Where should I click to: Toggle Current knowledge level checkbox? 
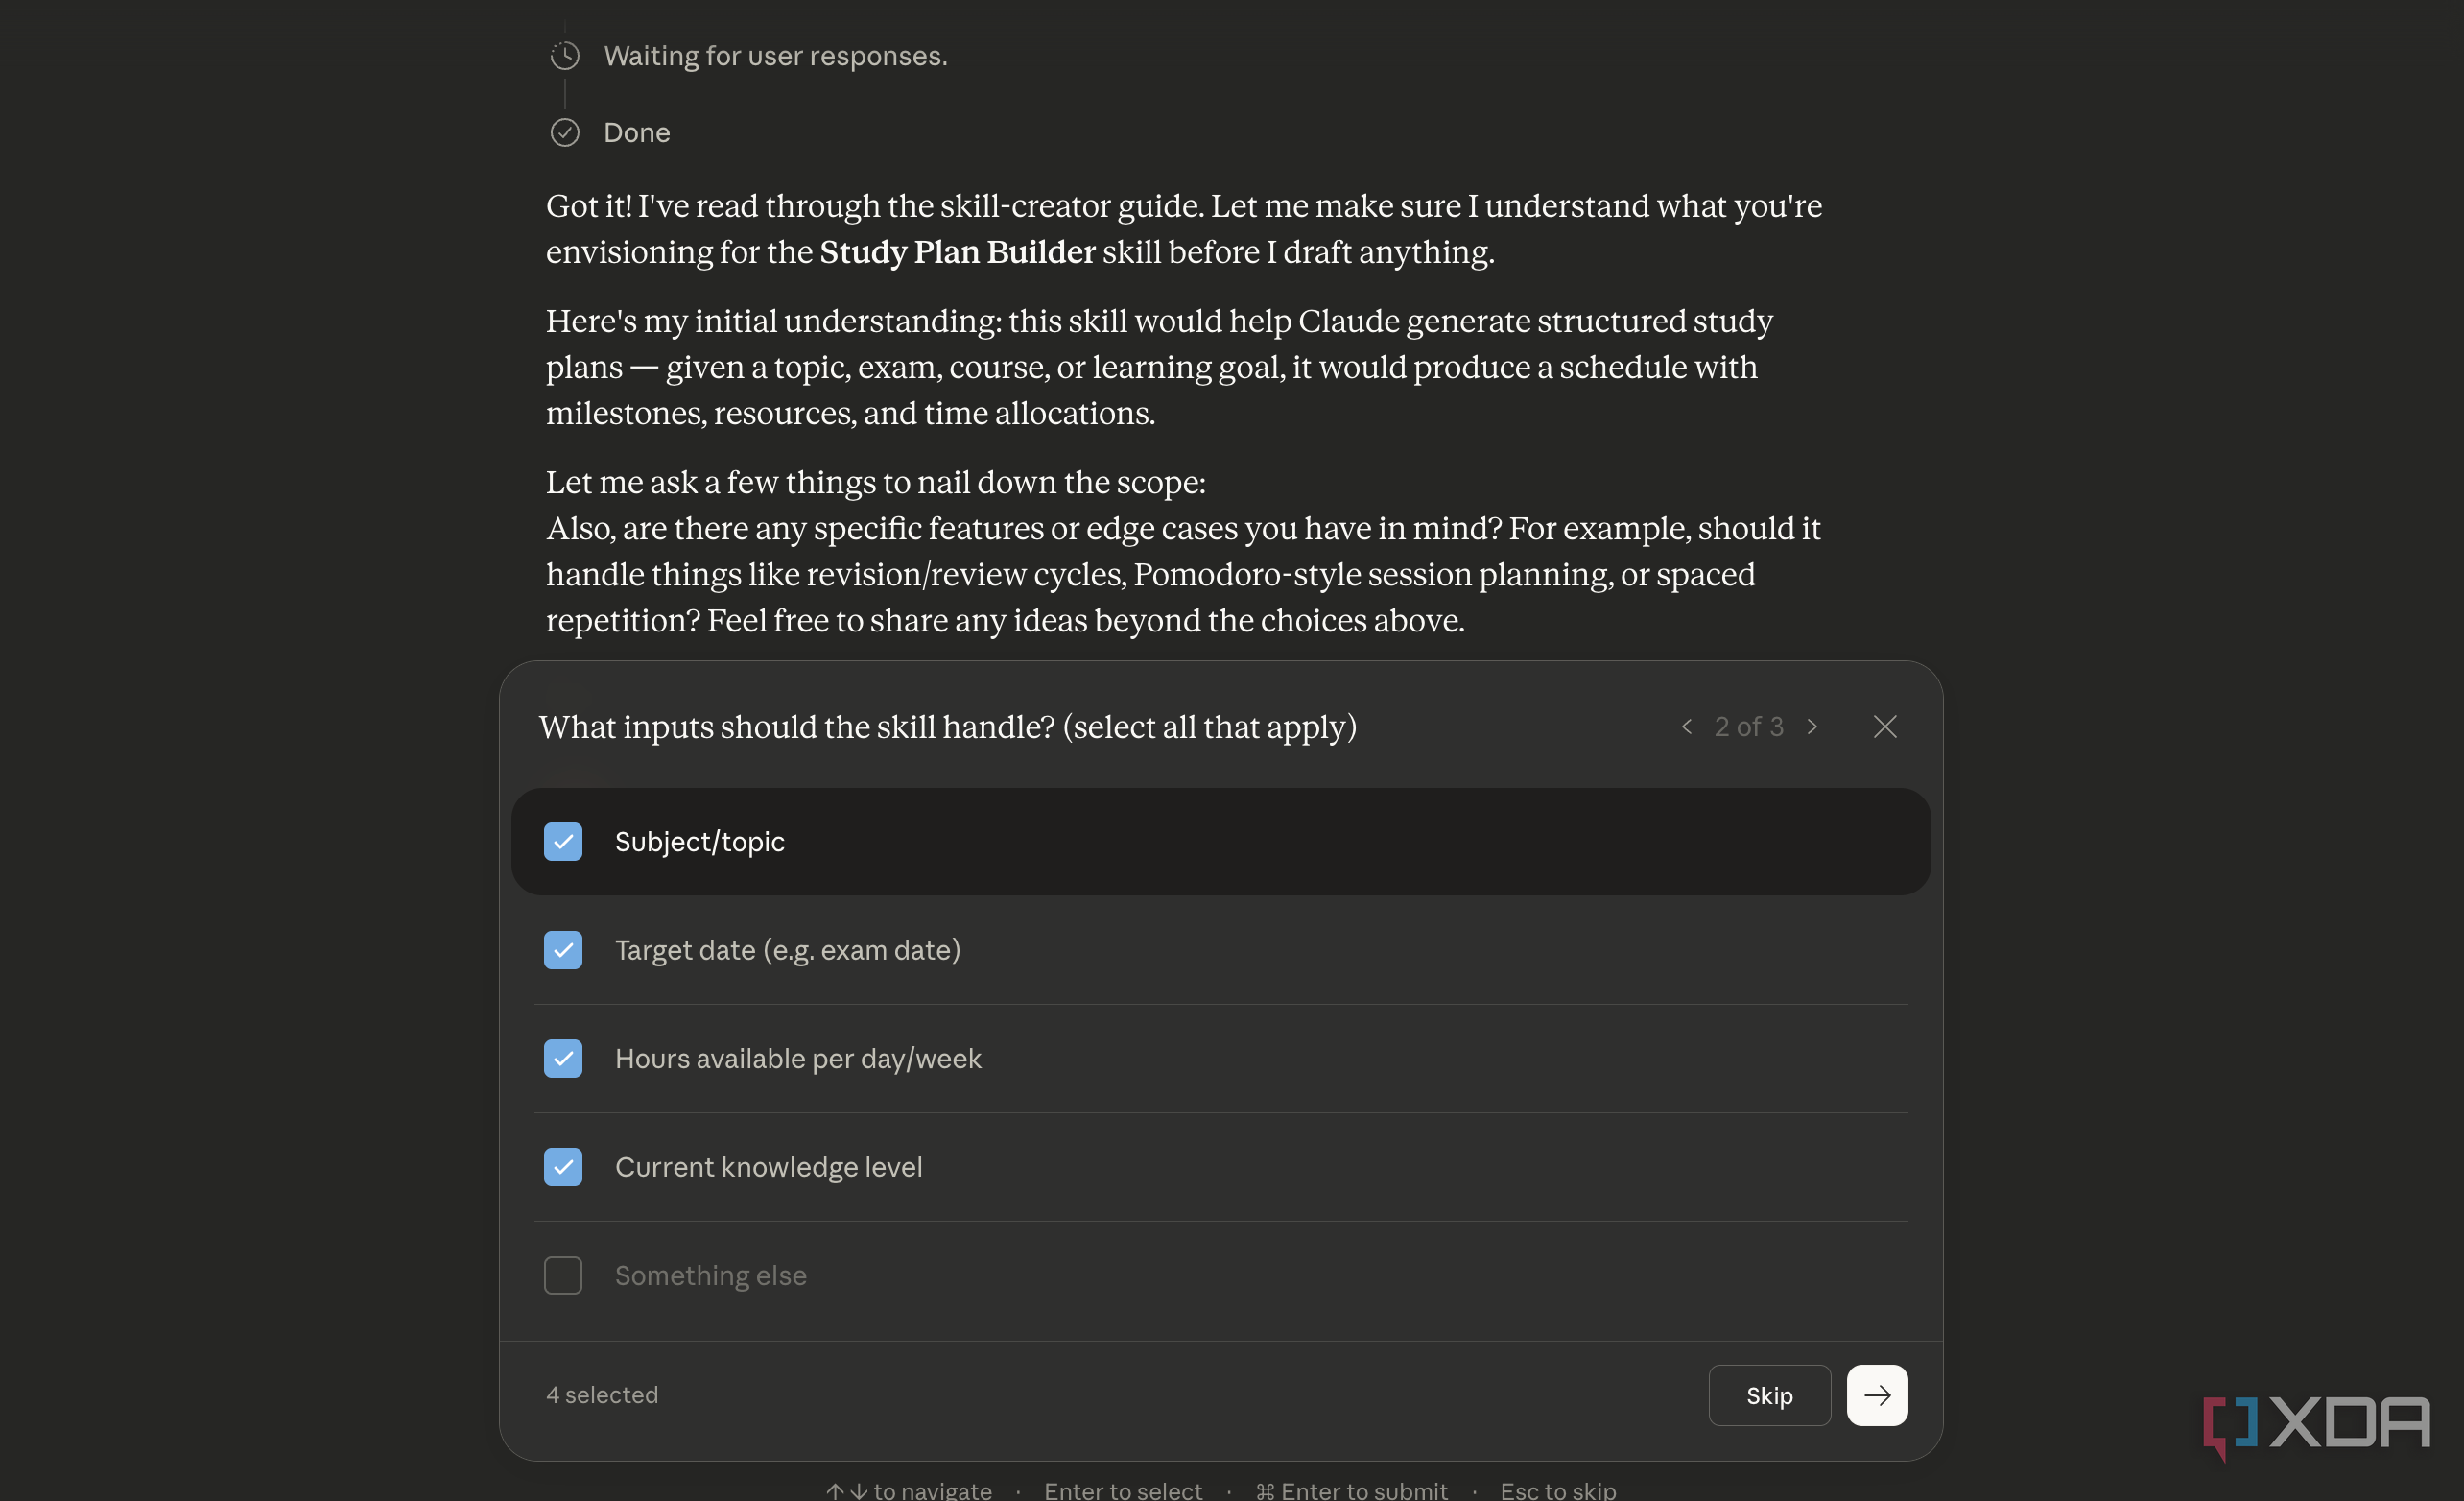click(563, 1167)
